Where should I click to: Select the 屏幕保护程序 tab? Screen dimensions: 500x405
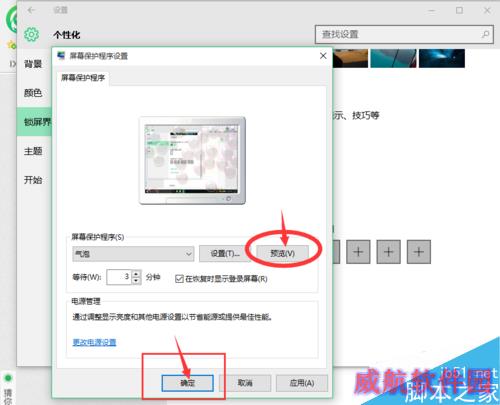(x=83, y=78)
